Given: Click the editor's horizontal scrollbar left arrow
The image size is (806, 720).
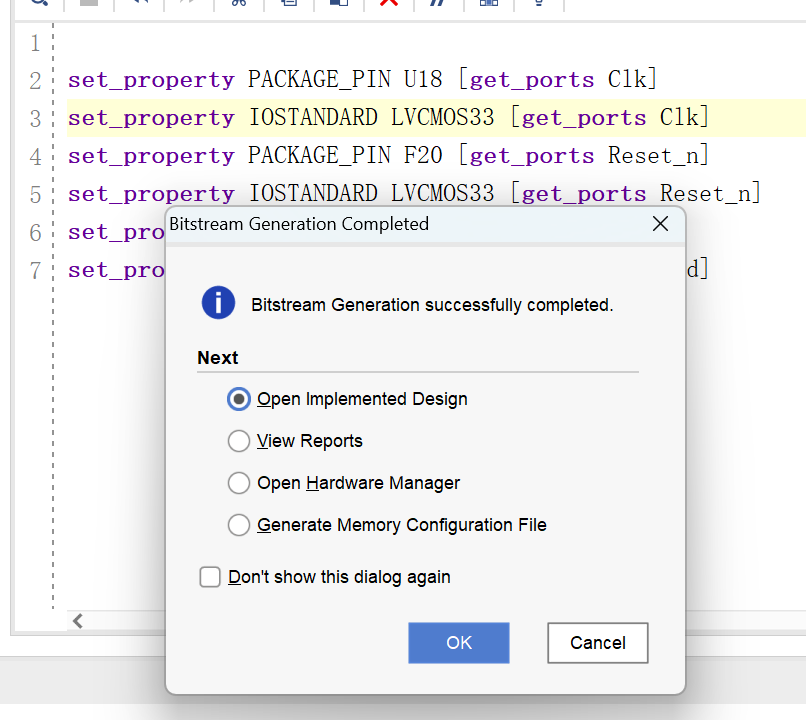Looking at the screenshot, I should (x=78, y=621).
